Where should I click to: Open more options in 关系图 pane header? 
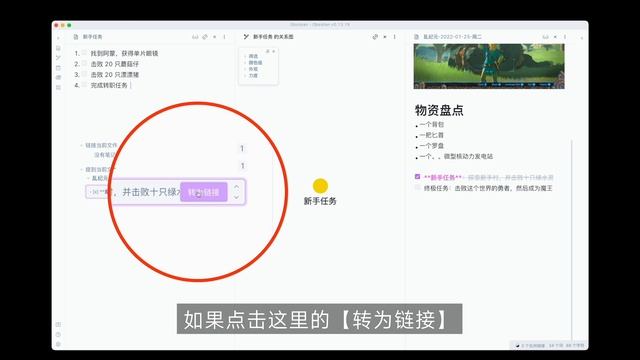click(395, 37)
